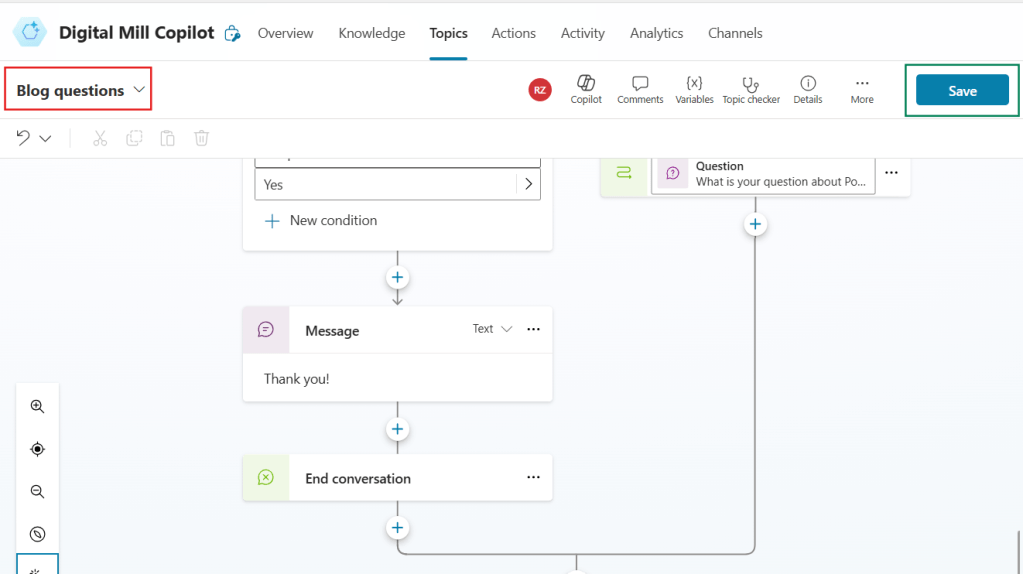
Task: Open the Activity tab
Action: tap(583, 33)
